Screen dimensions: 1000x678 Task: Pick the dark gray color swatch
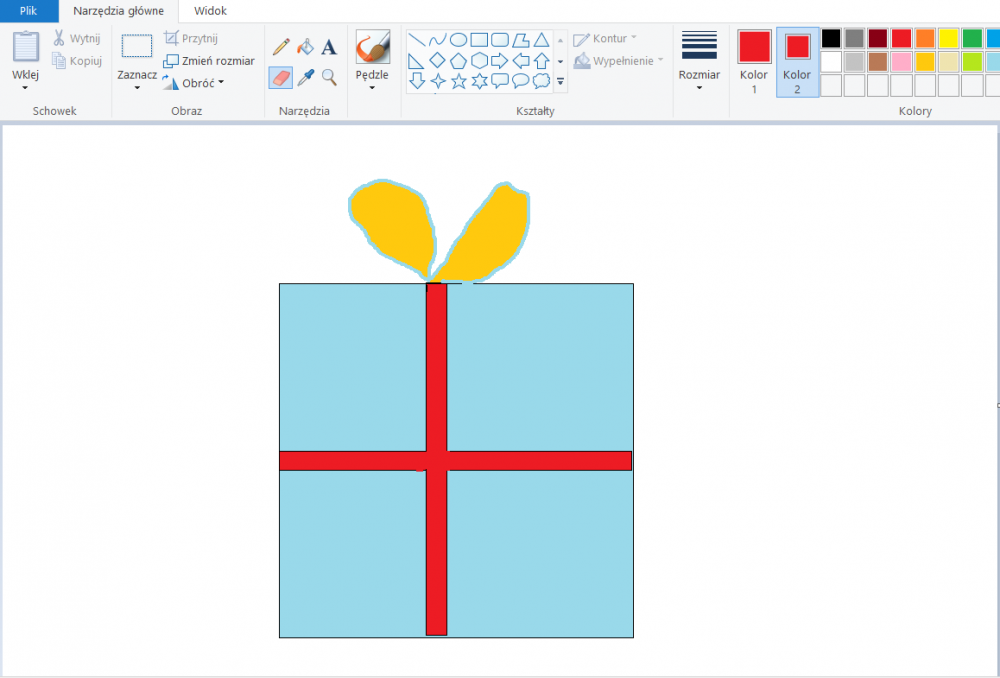(x=855, y=38)
